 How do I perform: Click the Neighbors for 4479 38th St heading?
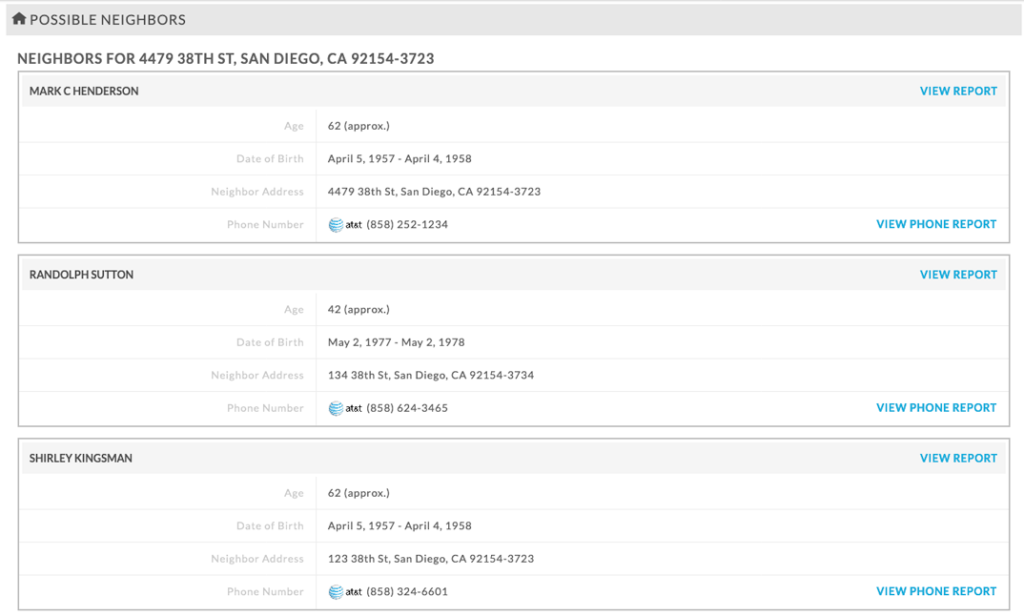tap(225, 59)
